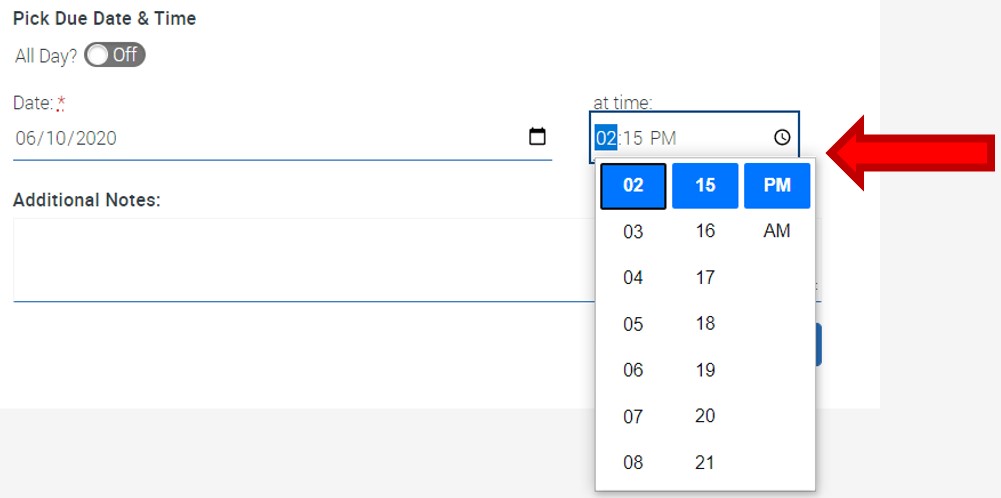This screenshot has height=498, width=1001.
Task: Click into the Additional Notes text area
Action: point(300,258)
